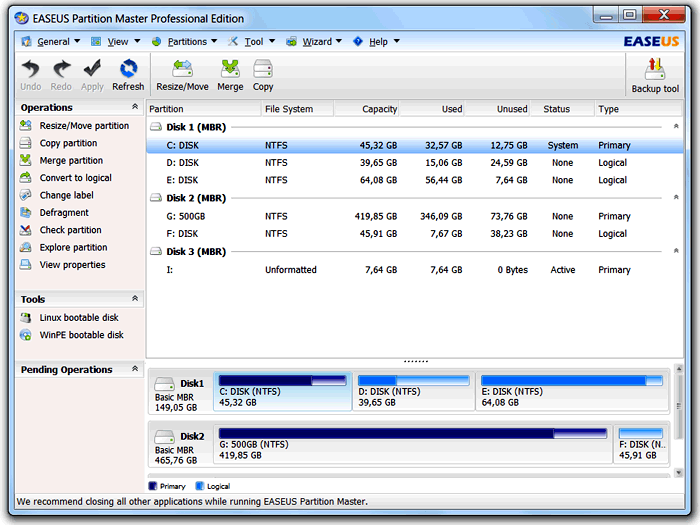Collapse the Operations panel section
This screenshot has height=525, width=700.
135,107
